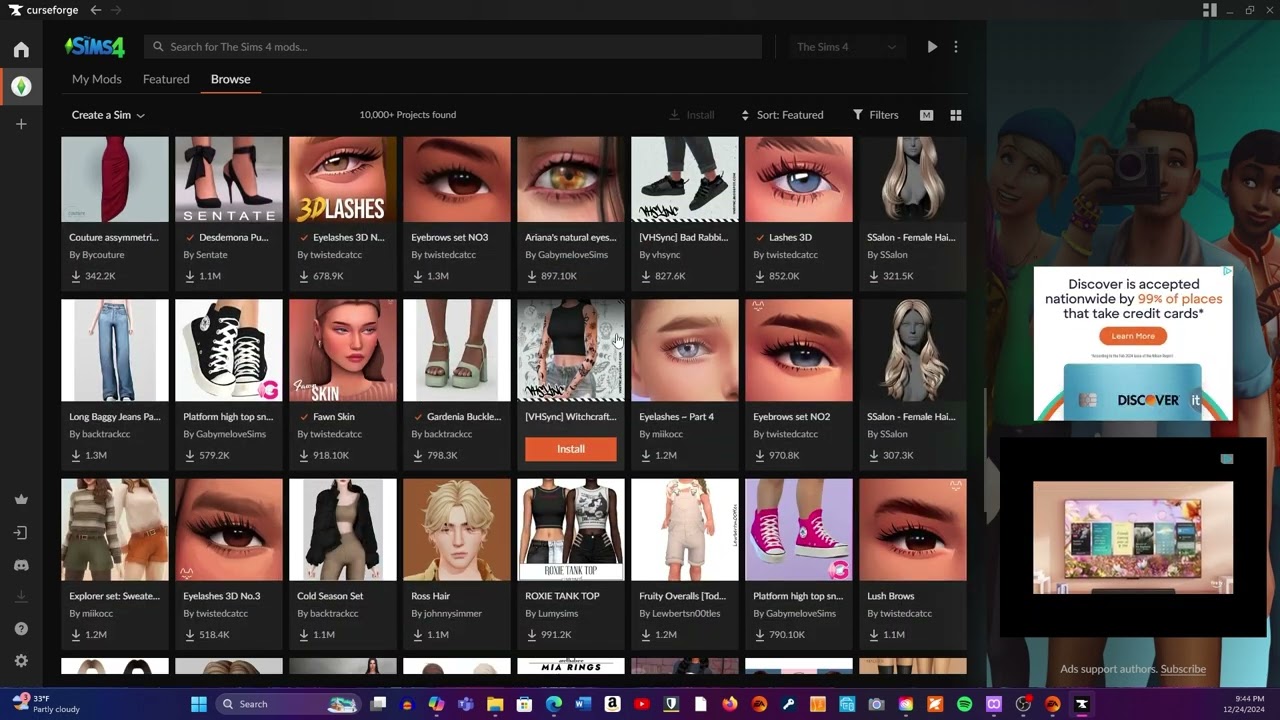Click the [VHSync] Bad Rabbi title

(x=685, y=238)
